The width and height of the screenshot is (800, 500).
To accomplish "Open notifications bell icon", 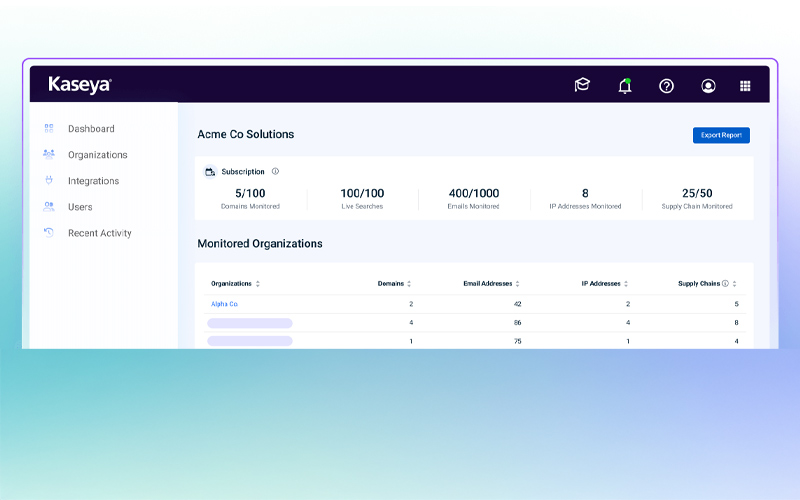I will (625, 86).
